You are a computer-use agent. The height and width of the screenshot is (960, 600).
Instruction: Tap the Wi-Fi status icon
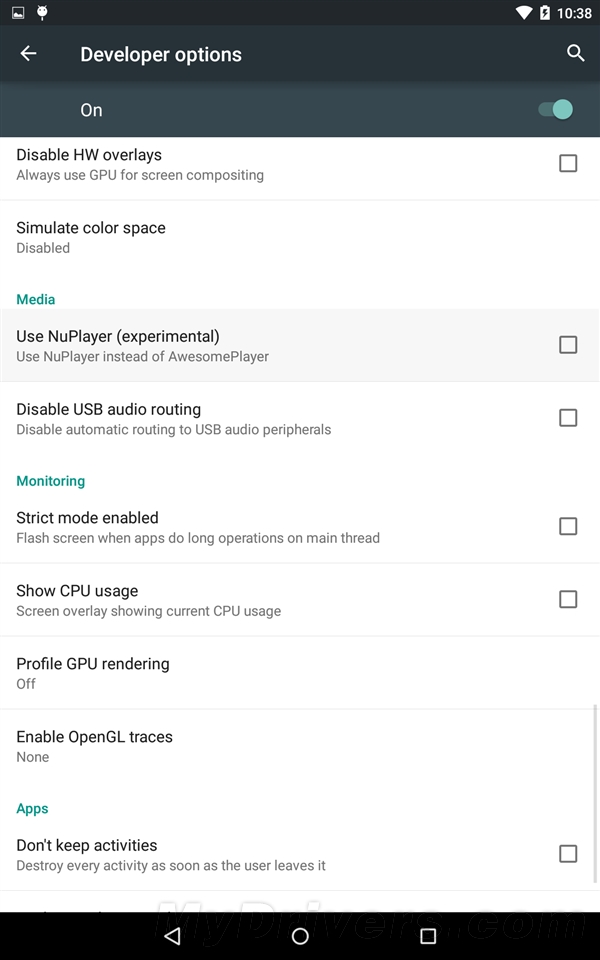(524, 13)
